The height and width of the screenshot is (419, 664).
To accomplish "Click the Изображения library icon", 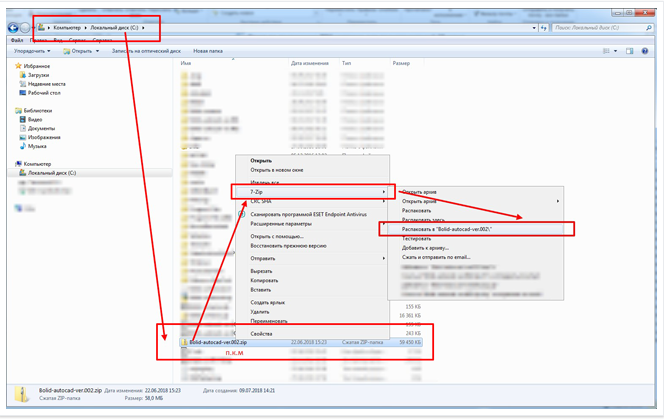I will click(23, 137).
